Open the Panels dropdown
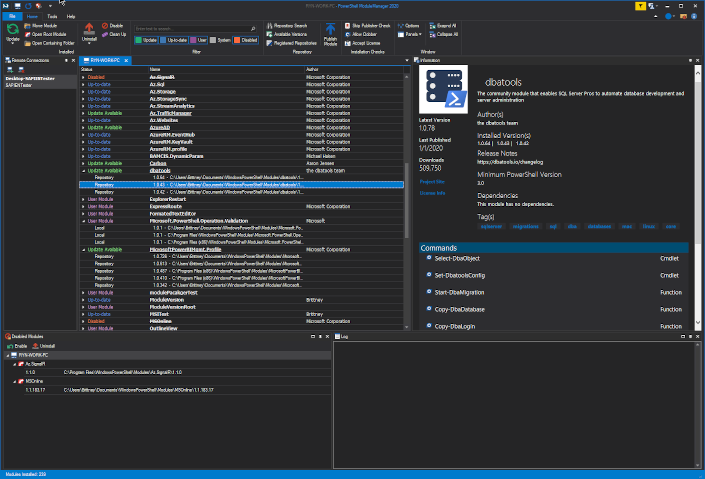 (410, 34)
